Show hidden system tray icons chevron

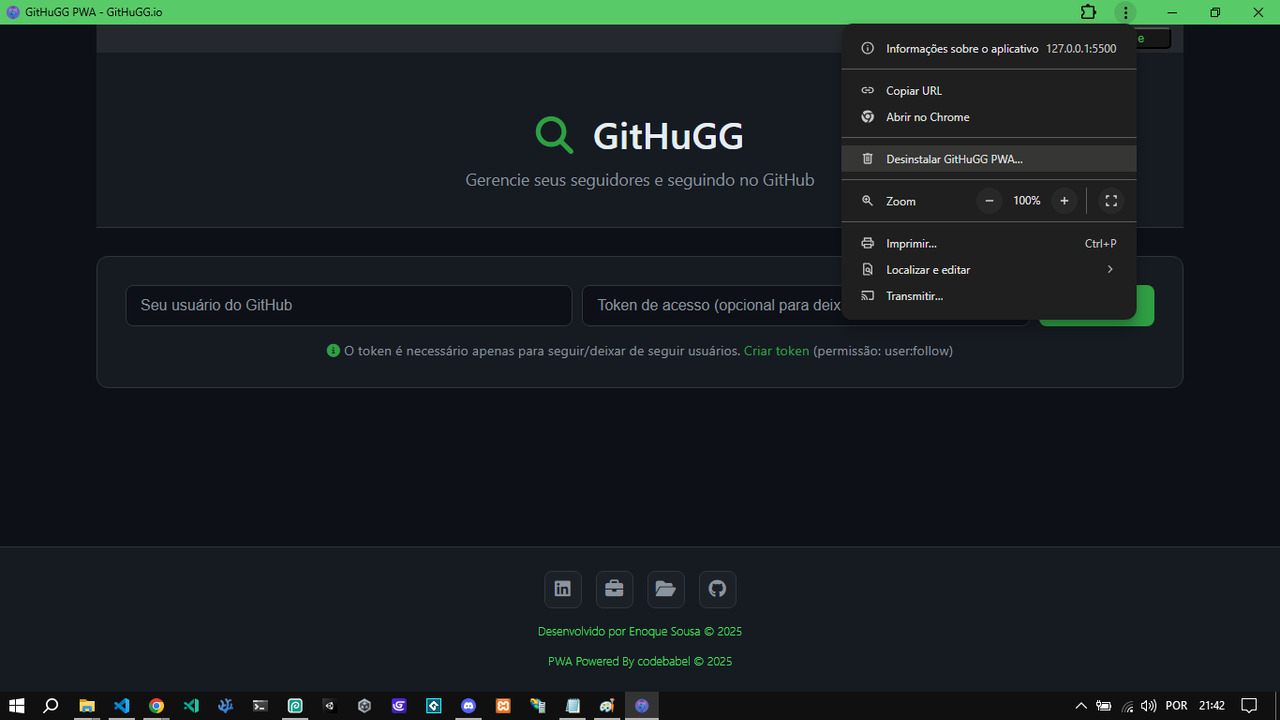[1081, 705]
